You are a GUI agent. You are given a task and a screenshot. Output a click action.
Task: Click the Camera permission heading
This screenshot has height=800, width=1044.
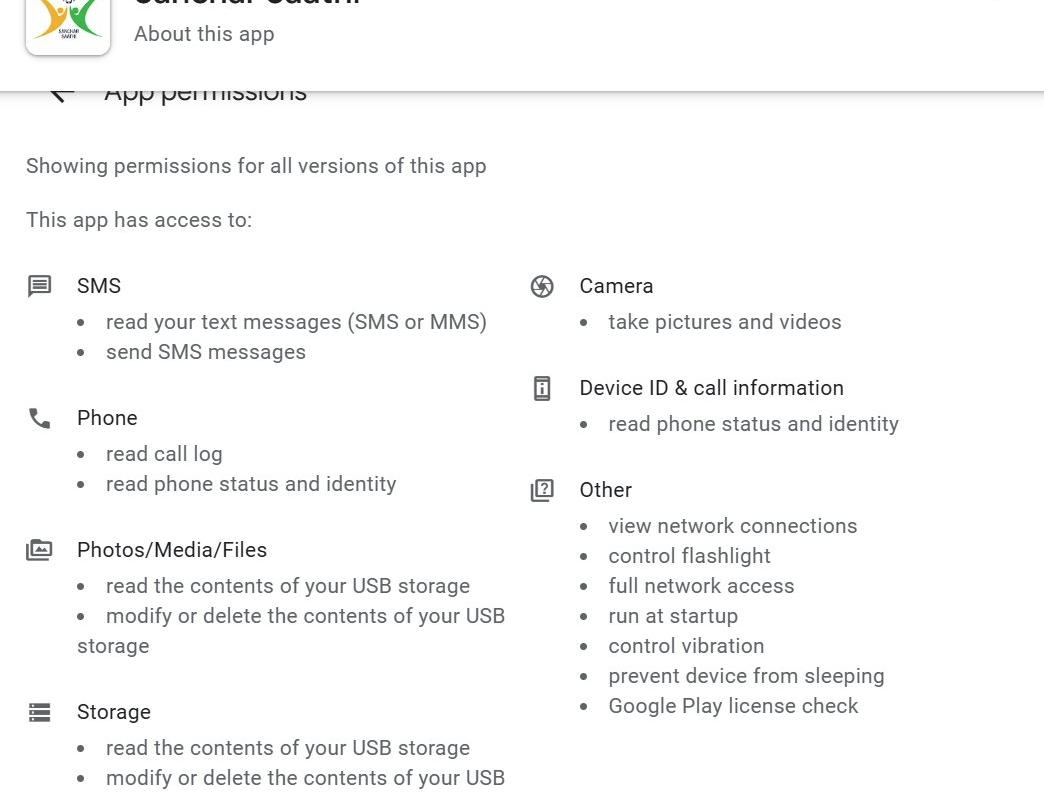click(x=616, y=286)
